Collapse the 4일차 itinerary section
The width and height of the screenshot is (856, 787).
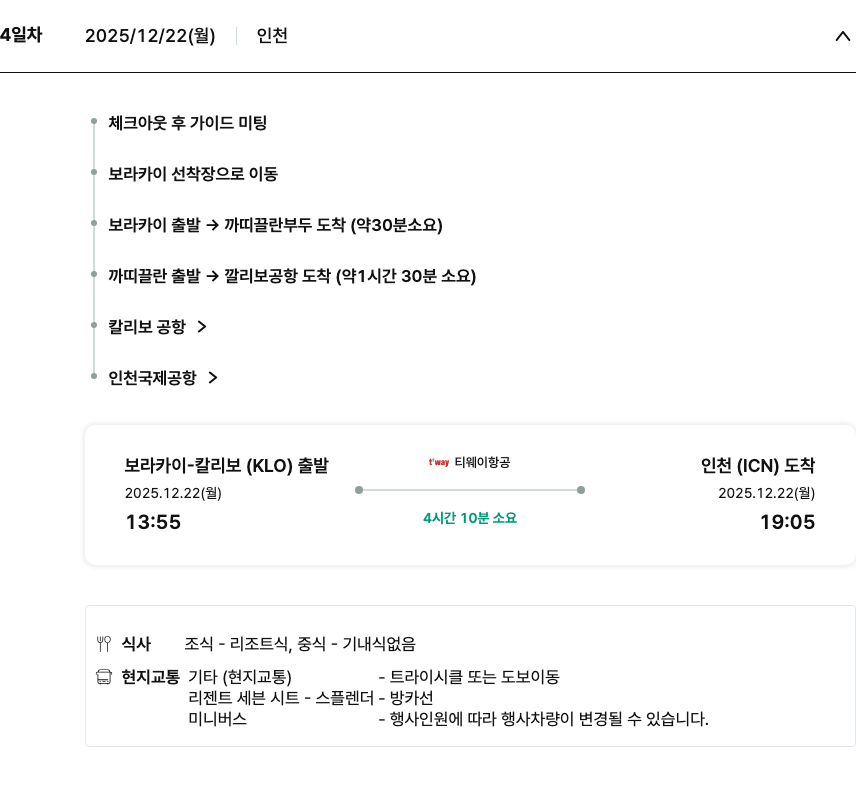(842, 36)
